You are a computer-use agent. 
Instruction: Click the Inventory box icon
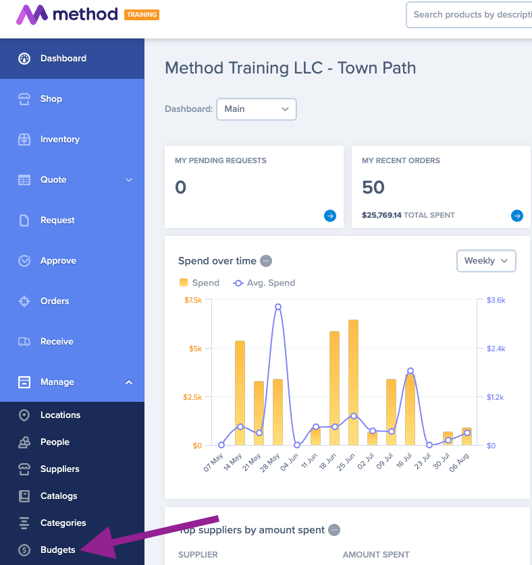[x=24, y=139]
